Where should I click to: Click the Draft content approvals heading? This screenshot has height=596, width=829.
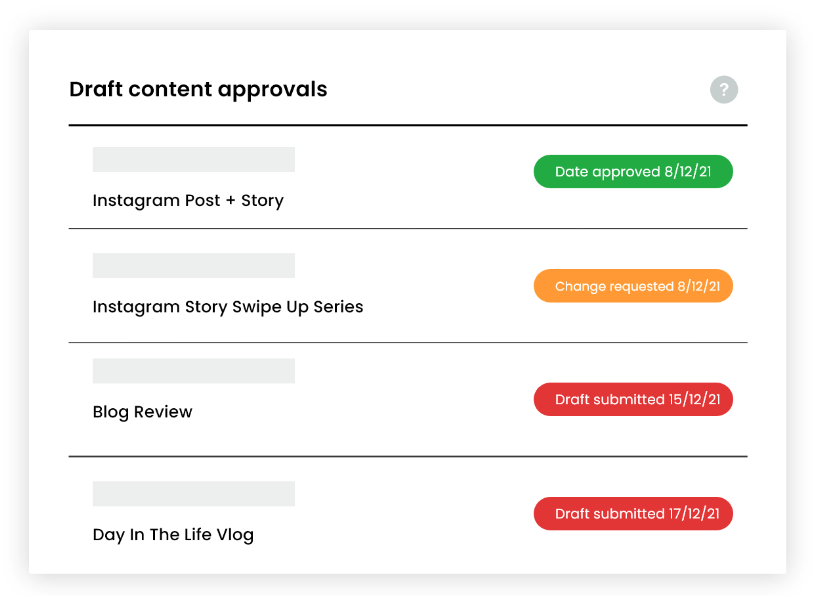tap(198, 90)
